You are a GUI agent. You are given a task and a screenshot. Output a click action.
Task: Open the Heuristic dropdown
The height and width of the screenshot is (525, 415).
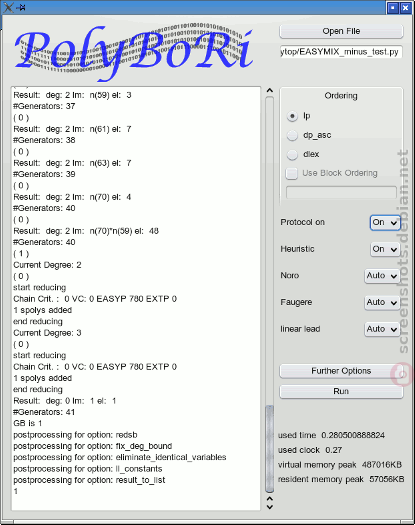[x=385, y=249]
